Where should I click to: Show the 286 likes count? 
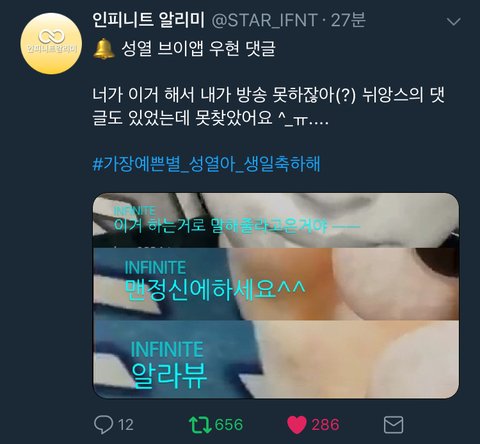pos(325,425)
